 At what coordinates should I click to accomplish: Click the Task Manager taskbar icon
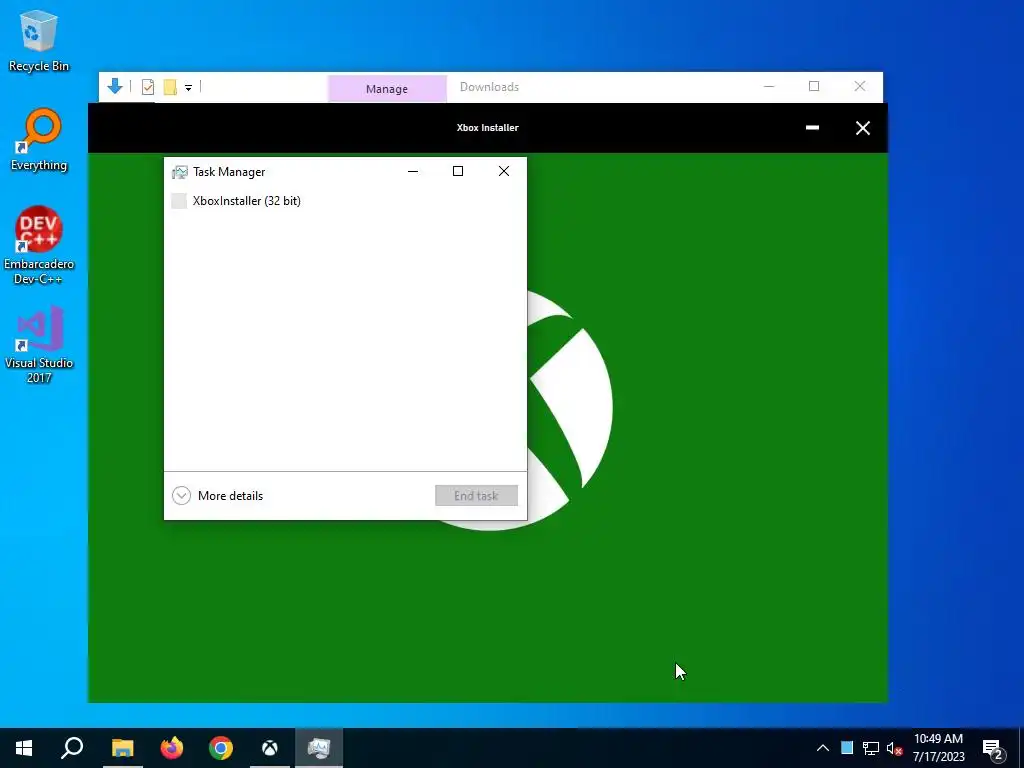click(319, 748)
